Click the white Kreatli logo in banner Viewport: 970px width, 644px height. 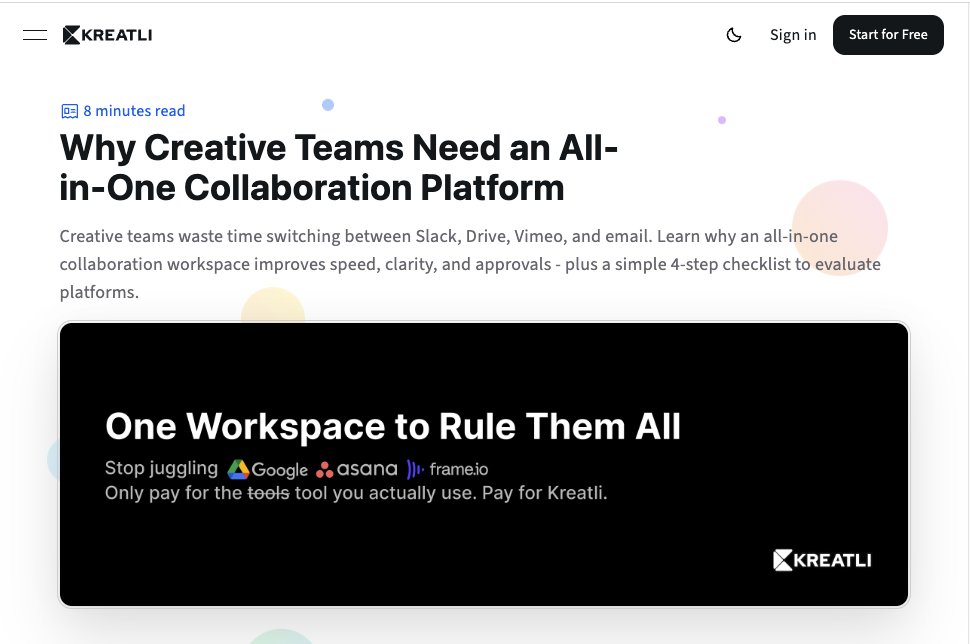point(822,560)
